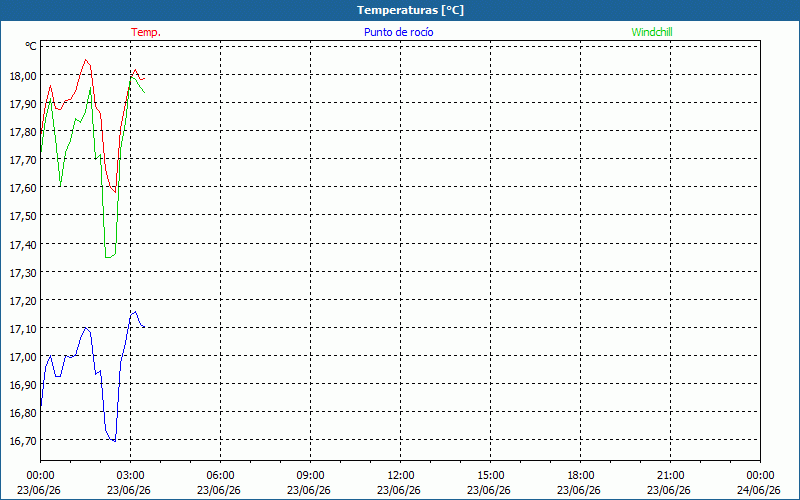This screenshot has height=500, width=800.
Task: Click the 12:00 time axis label
Action: 401,476
